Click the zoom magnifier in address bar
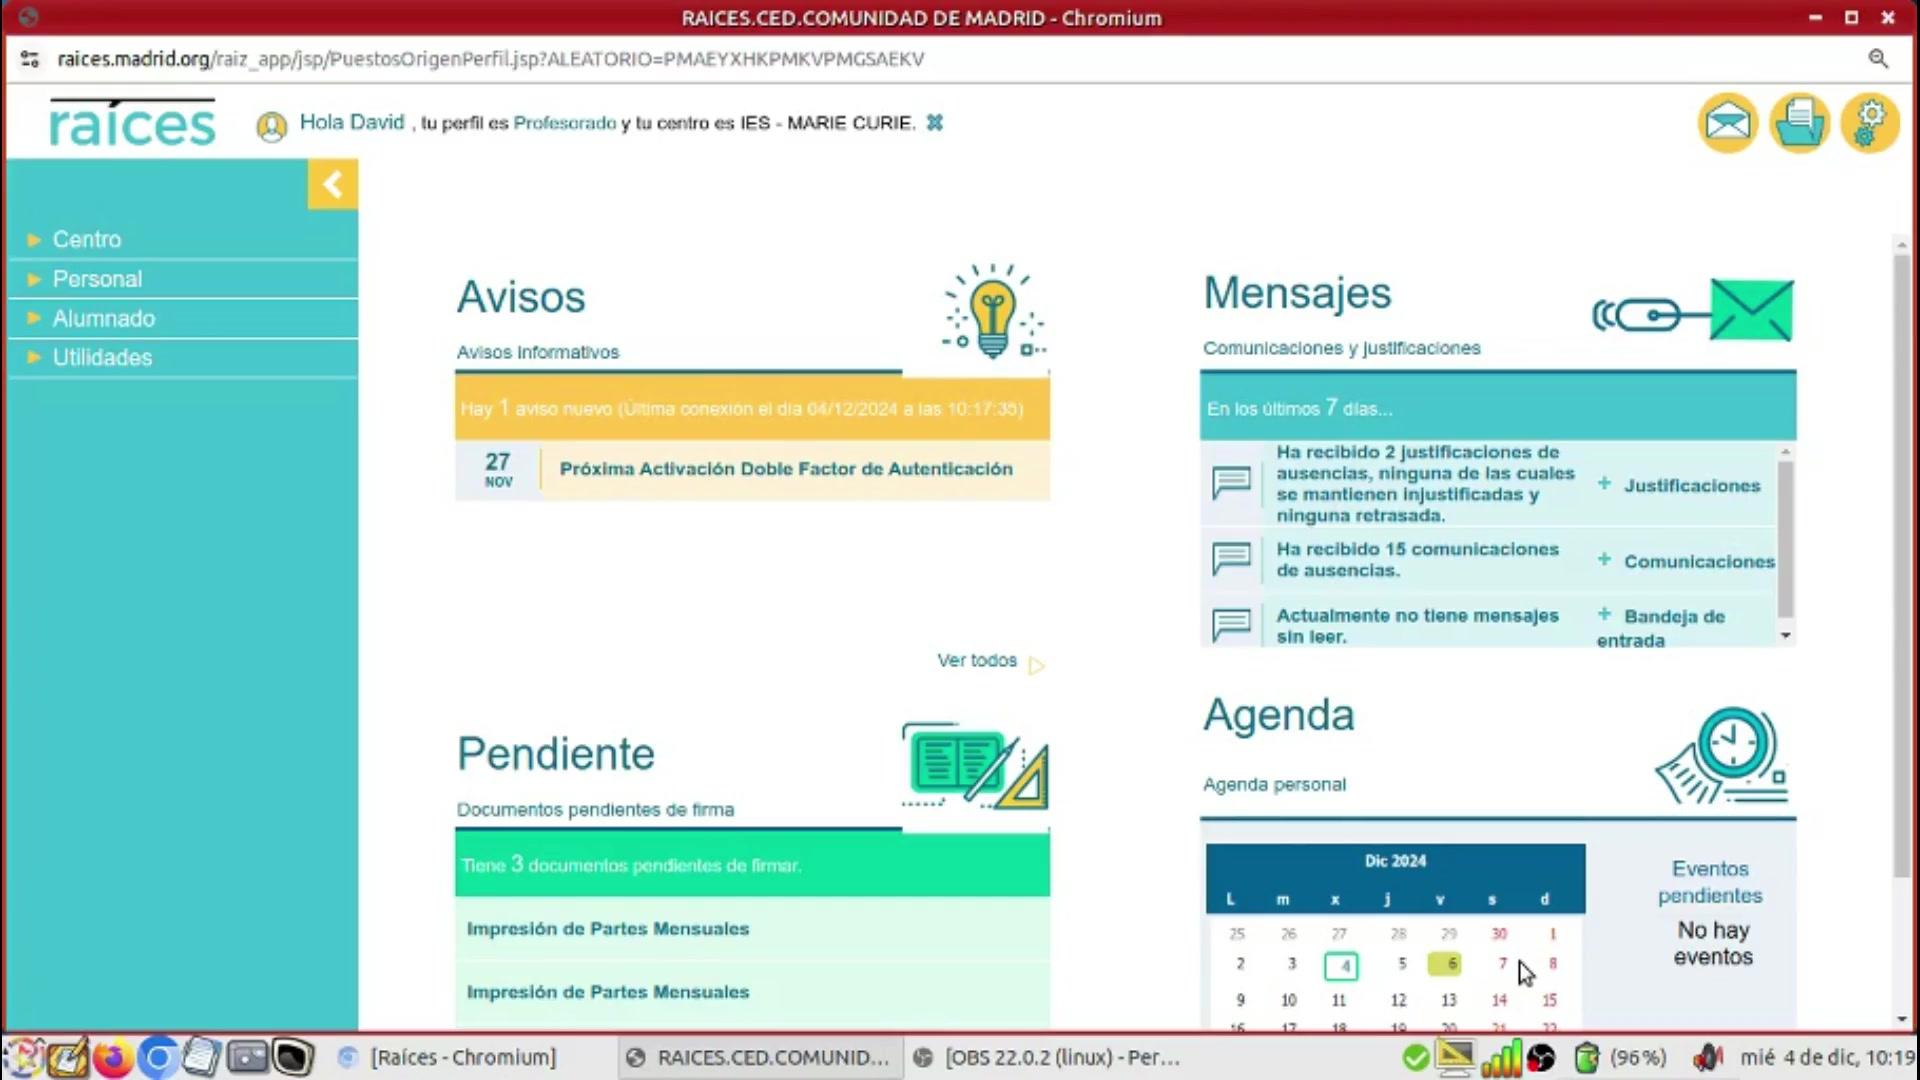Viewport: 1920px width, 1080px height. (x=1878, y=59)
